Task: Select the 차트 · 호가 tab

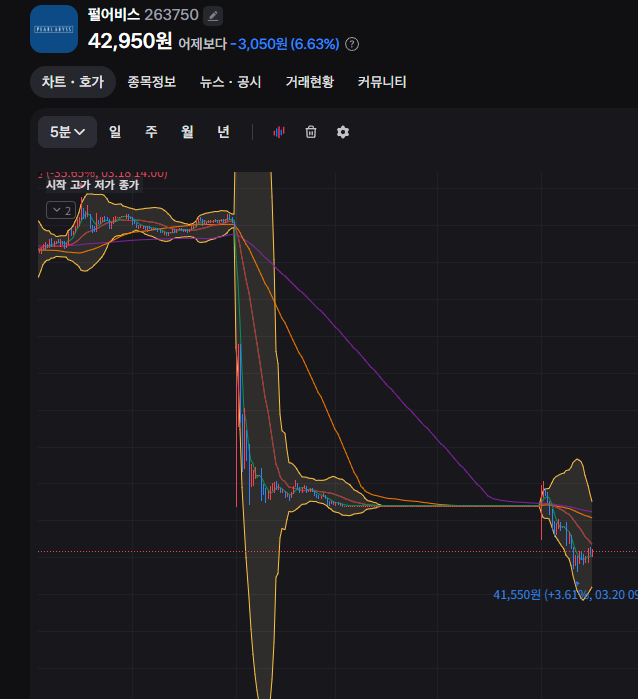Action: pyautogui.click(x=73, y=82)
